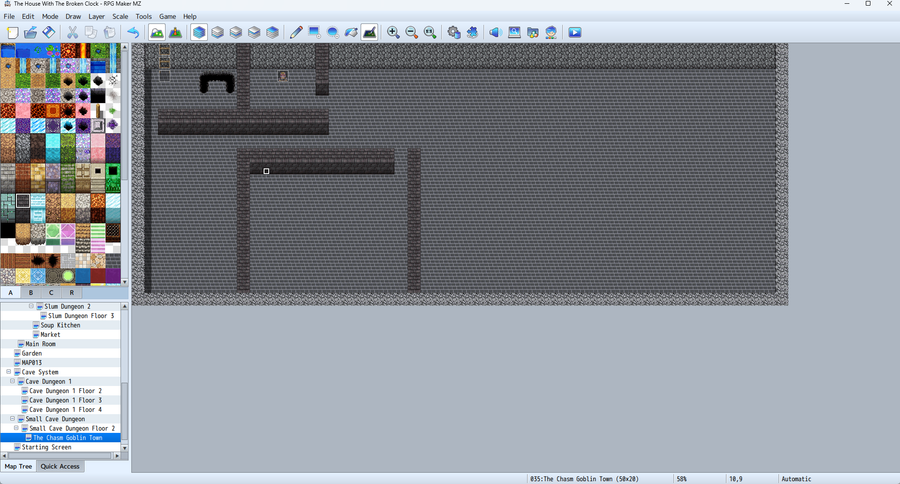Click the Paste clipboard icon
The height and width of the screenshot is (484, 900).
[110, 33]
